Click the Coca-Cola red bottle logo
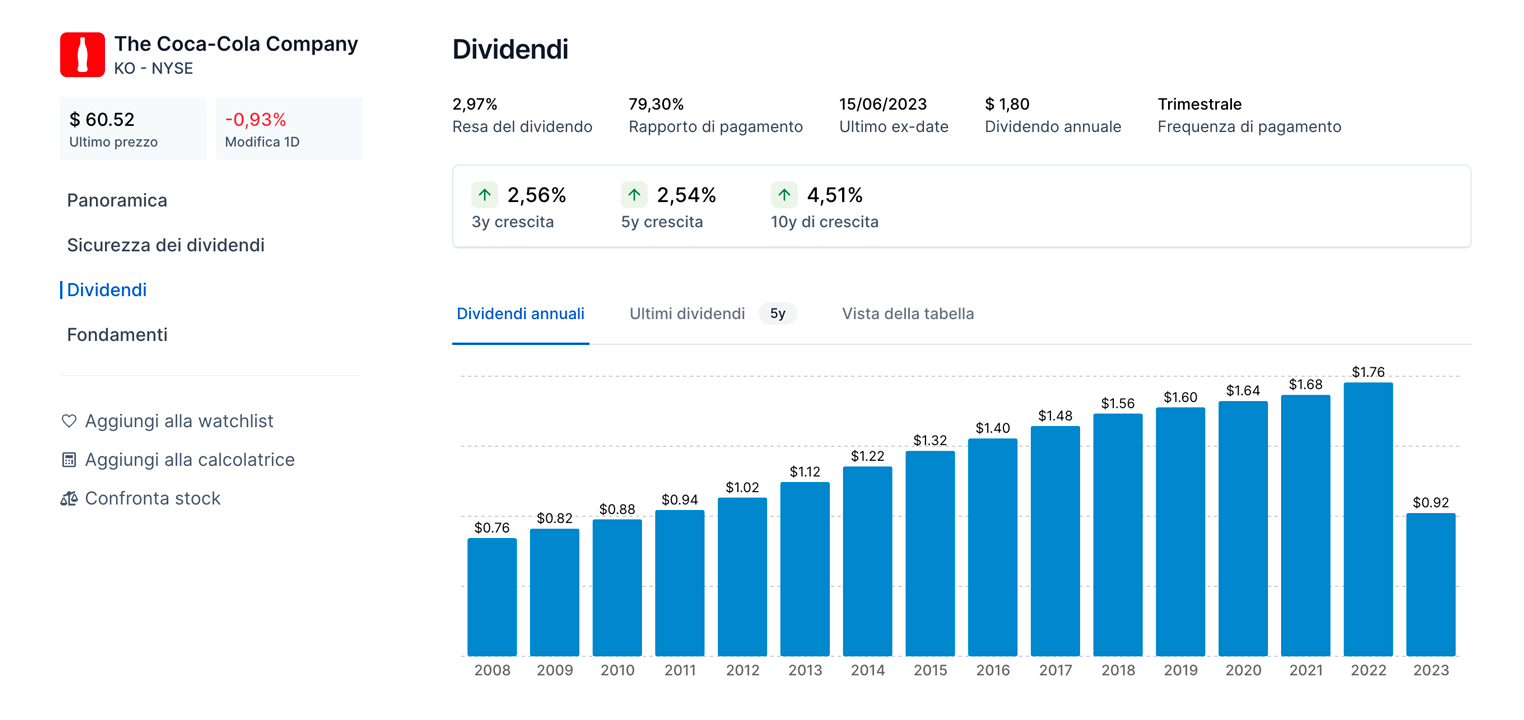This screenshot has width=1524, height=720. pyautogui.click(x=82, y=55)
